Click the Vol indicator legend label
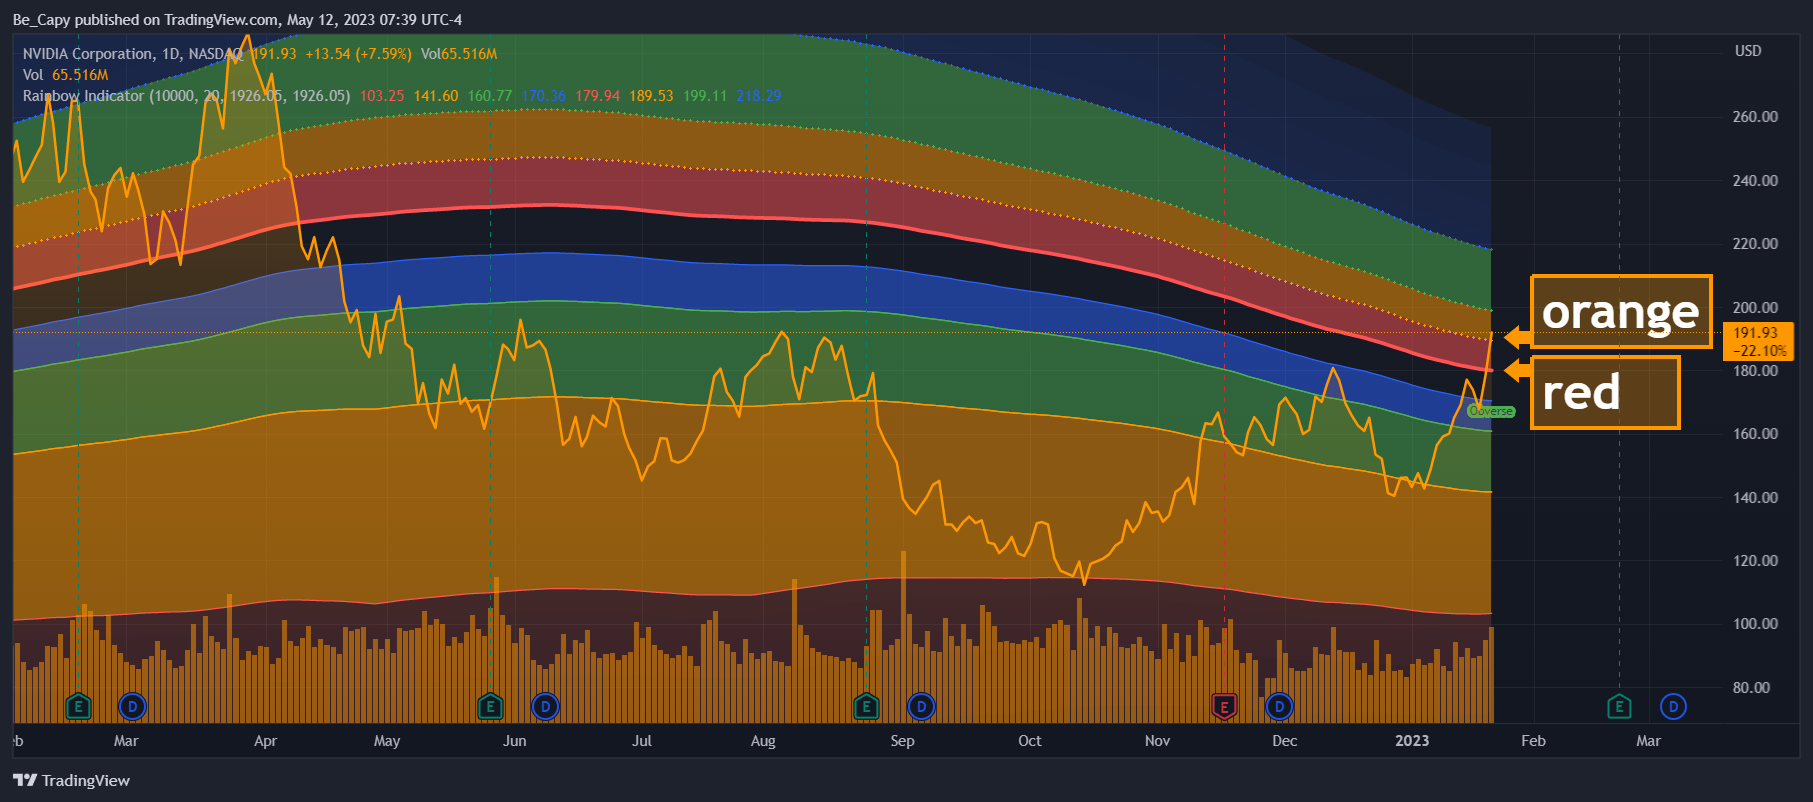 pos(33,75)
